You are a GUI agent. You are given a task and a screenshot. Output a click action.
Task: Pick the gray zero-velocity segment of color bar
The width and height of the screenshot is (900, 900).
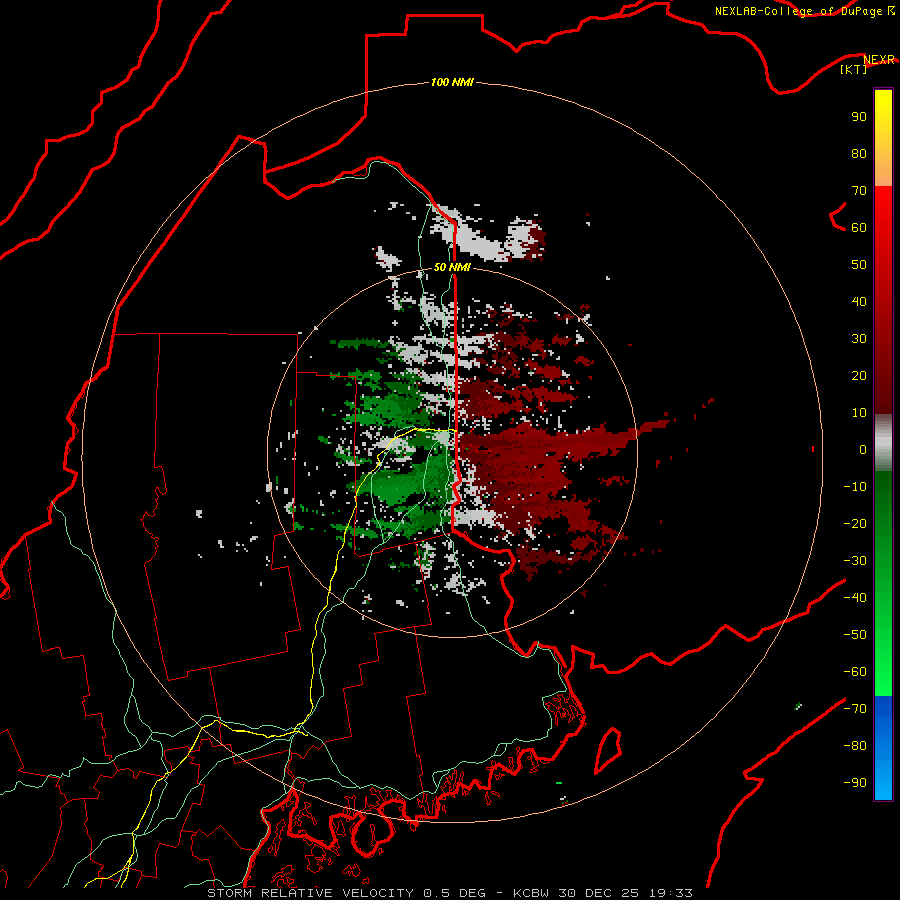click(883, 443)
